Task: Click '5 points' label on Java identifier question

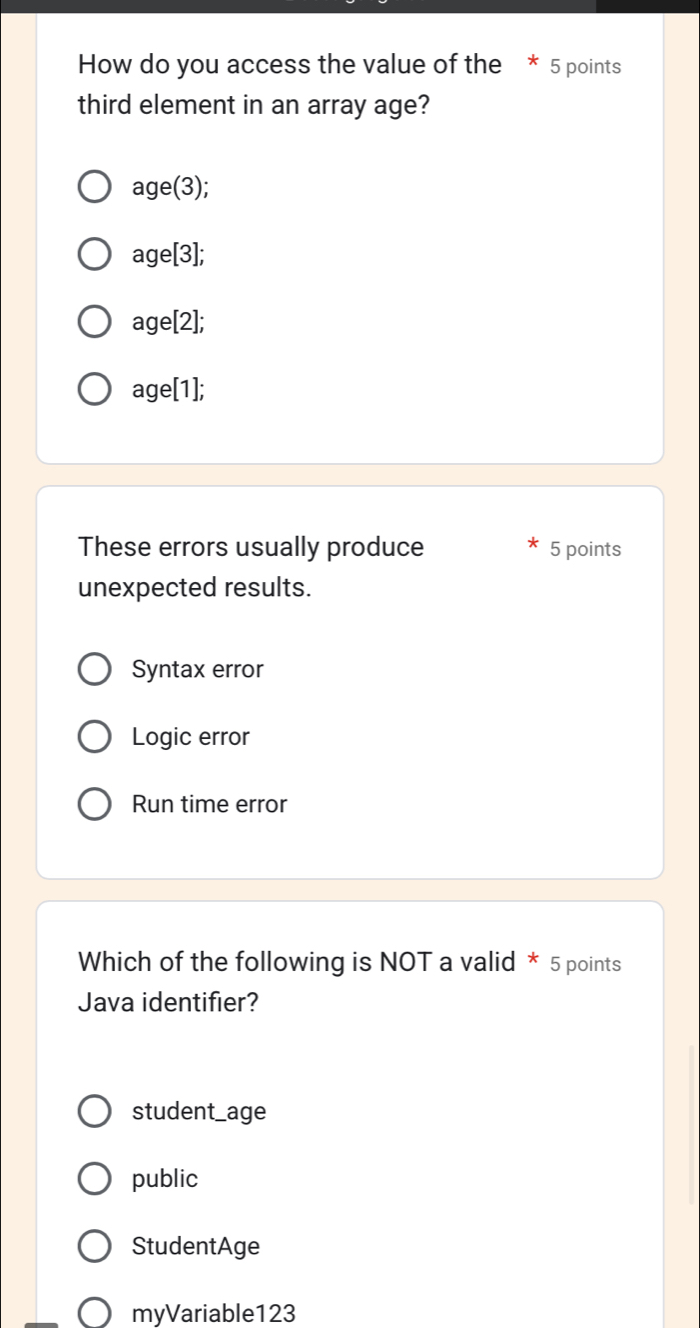Action: (x=585, y=965)
